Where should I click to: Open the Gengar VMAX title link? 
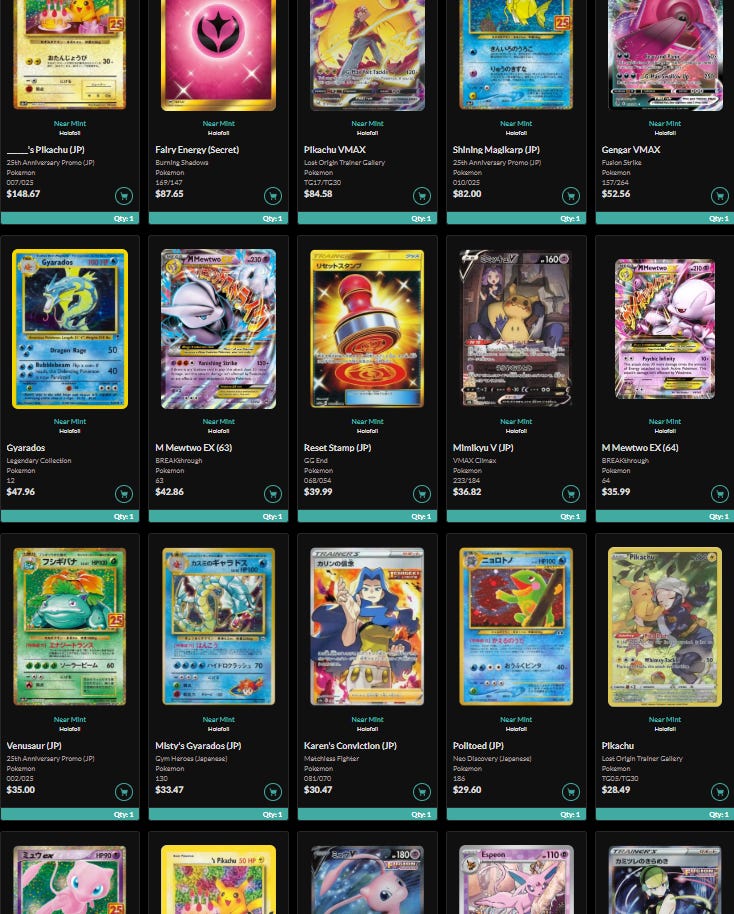(631, 150)
